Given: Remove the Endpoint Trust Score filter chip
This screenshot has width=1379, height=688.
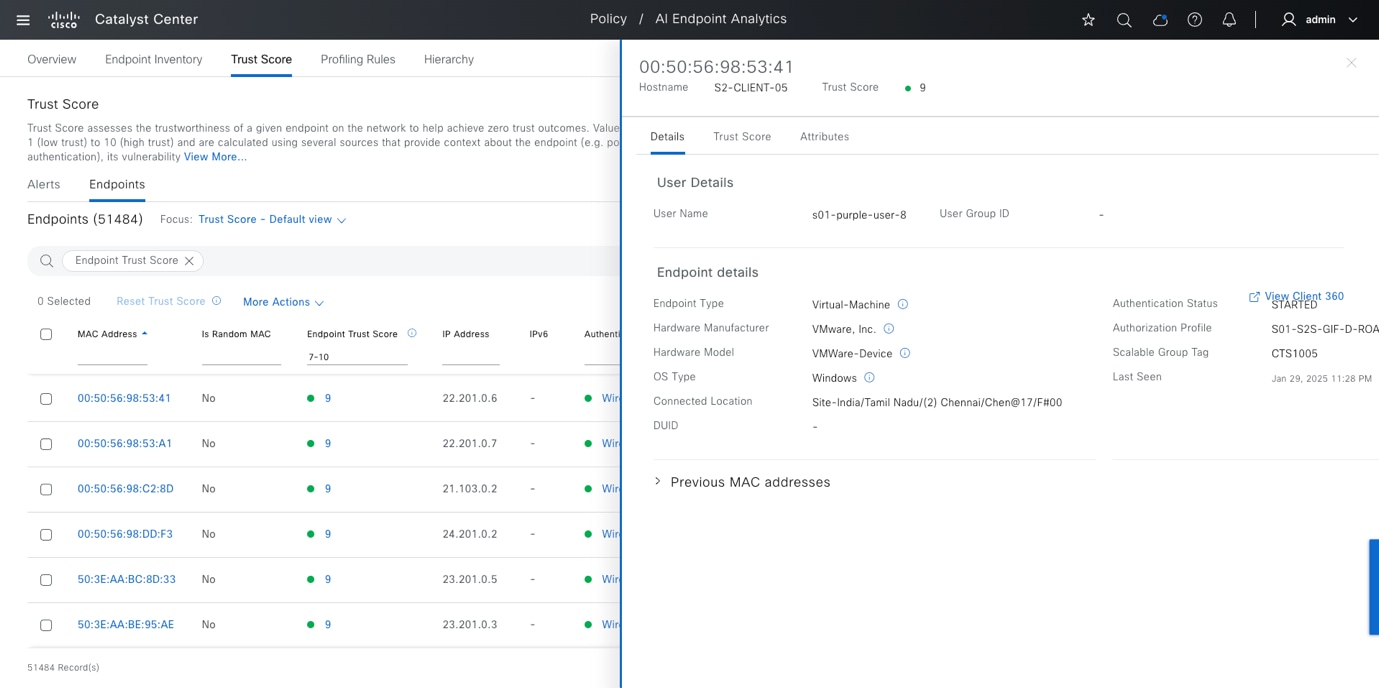Looking at the screenshot, I should coord(189,261).
